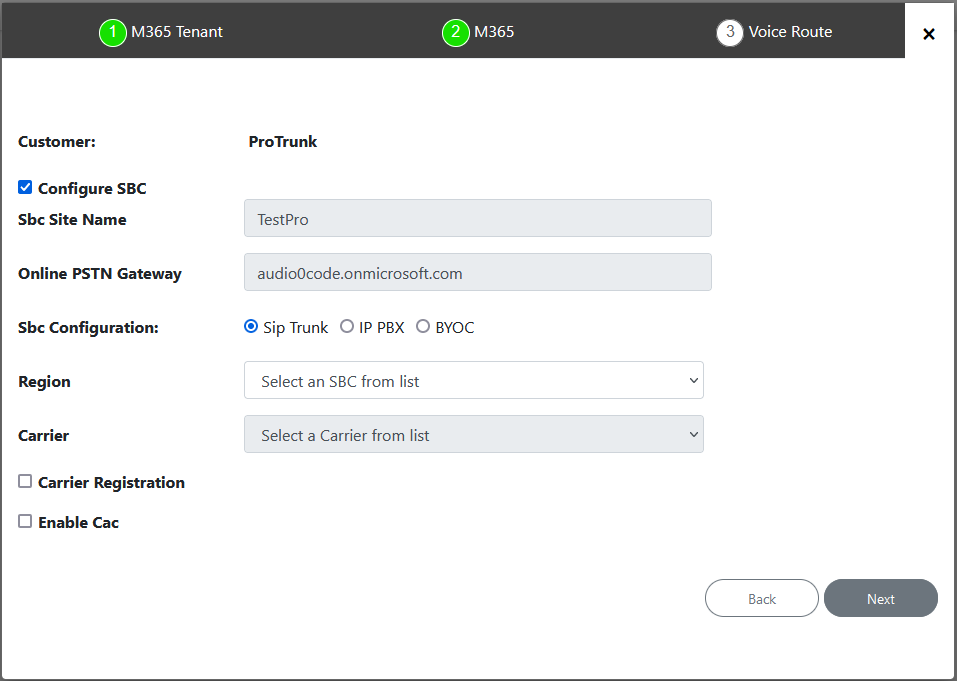Select the Sip Trunk radio button
Image resolution: width=957 pixels, height=681 pixels.
click(250, 326)
